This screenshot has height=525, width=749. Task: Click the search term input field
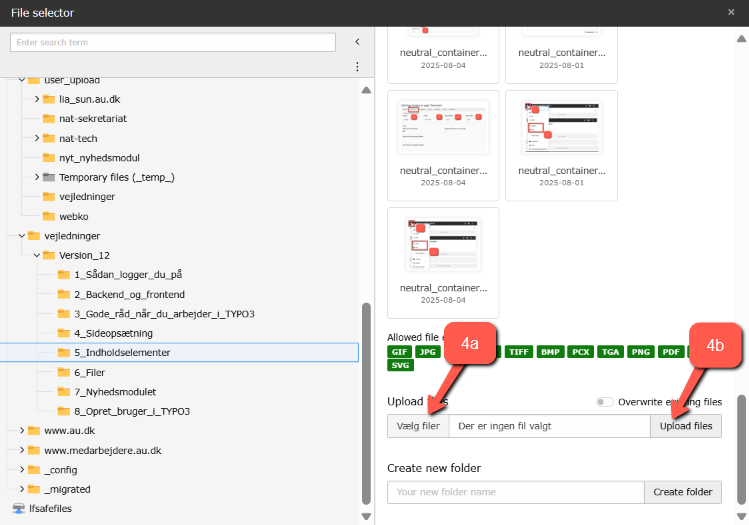pyautogui.click(x=175, y=43)
